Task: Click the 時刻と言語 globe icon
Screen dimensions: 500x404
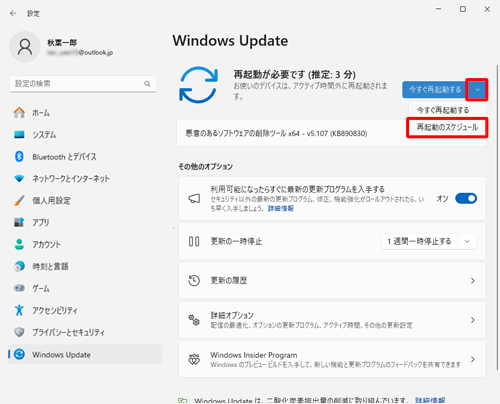Action: tap(19, 266)
